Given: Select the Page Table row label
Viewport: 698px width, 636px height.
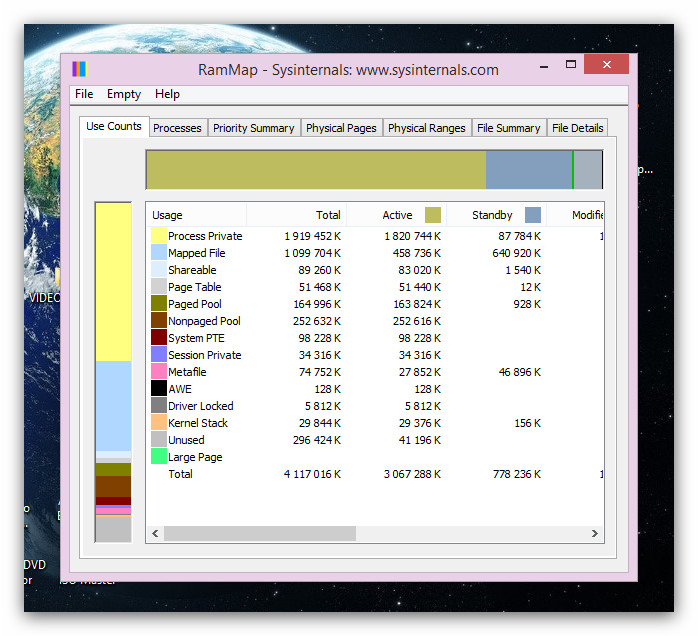Looking at the screenshot, I should point(195,287).
